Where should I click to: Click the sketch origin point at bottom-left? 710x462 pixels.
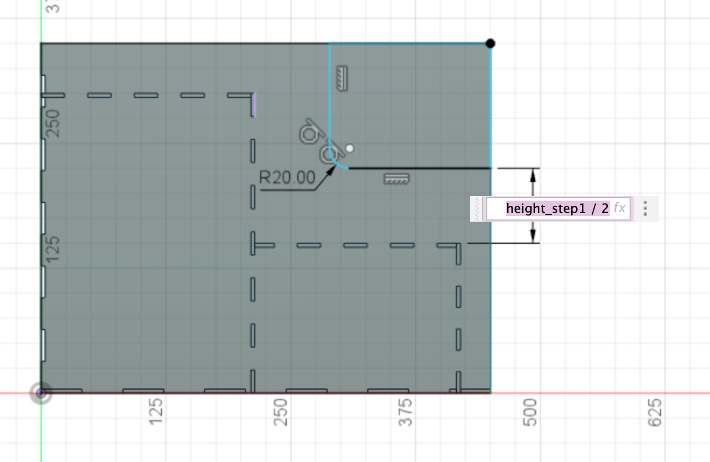[x=41, y=393]
